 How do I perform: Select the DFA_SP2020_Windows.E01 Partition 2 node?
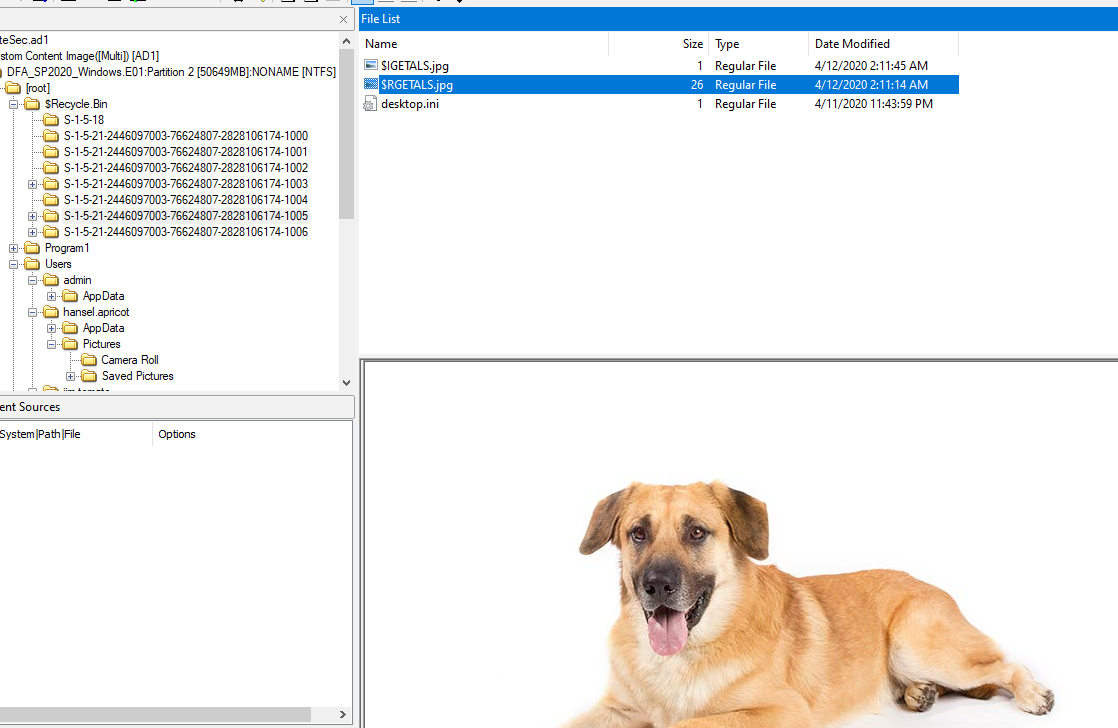(171, 72)
